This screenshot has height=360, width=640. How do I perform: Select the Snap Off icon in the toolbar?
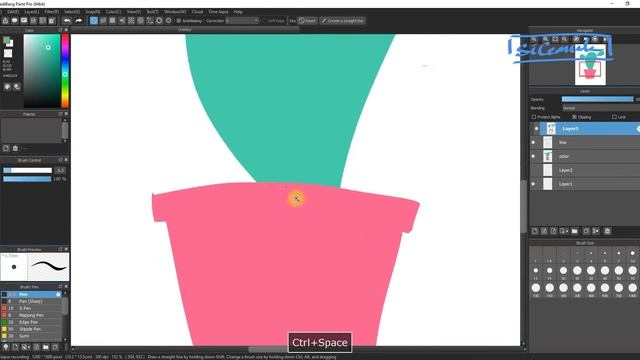[94, 20]
